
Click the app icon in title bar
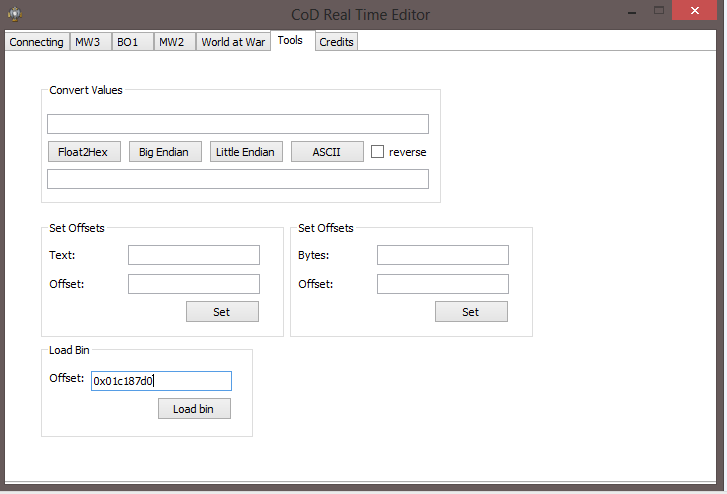[x=14, y=14]
